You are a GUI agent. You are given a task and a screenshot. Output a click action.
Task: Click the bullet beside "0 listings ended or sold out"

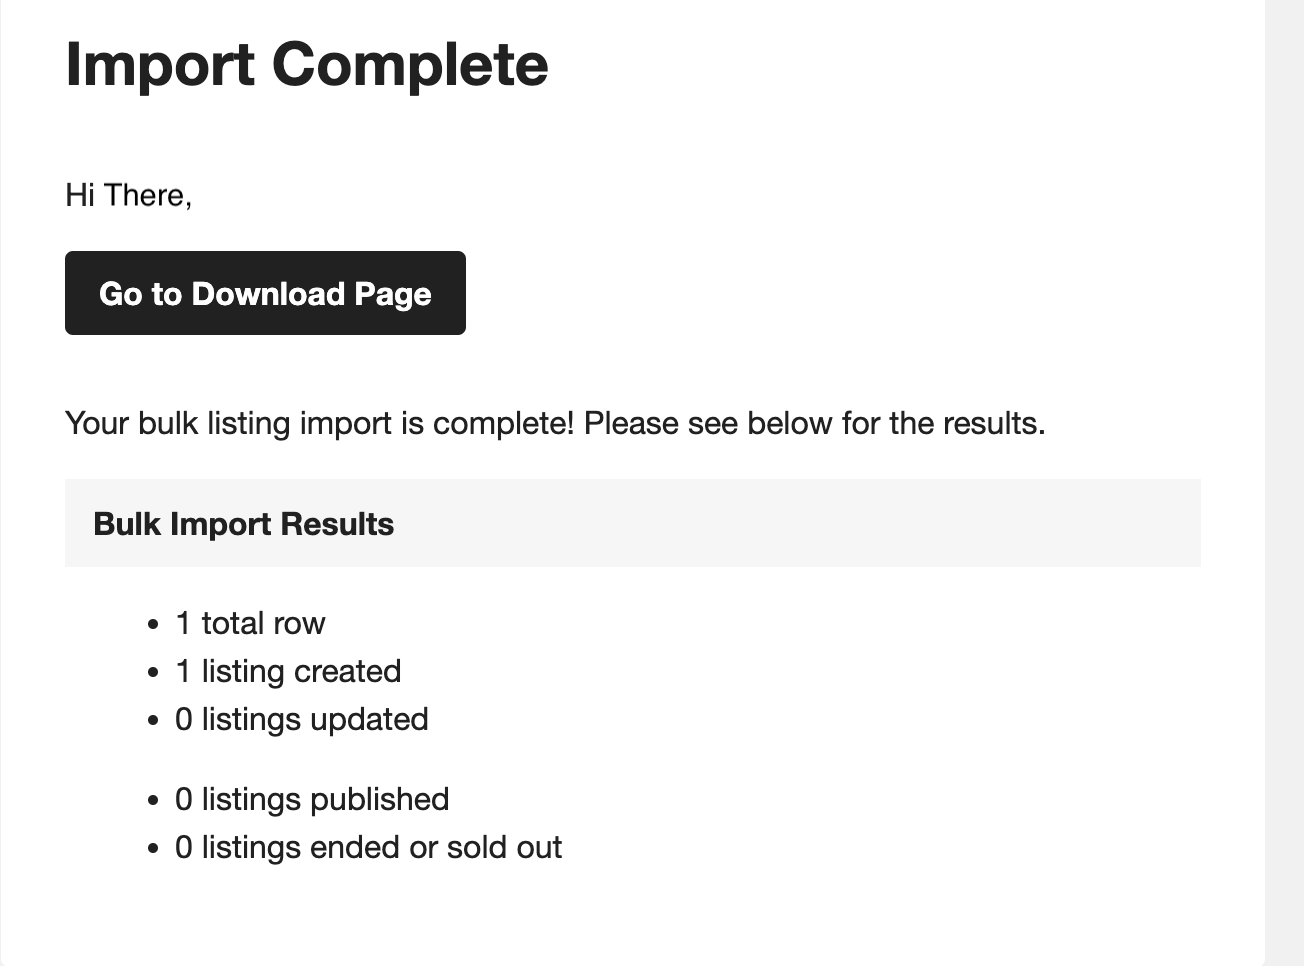(x=153, y=848)
